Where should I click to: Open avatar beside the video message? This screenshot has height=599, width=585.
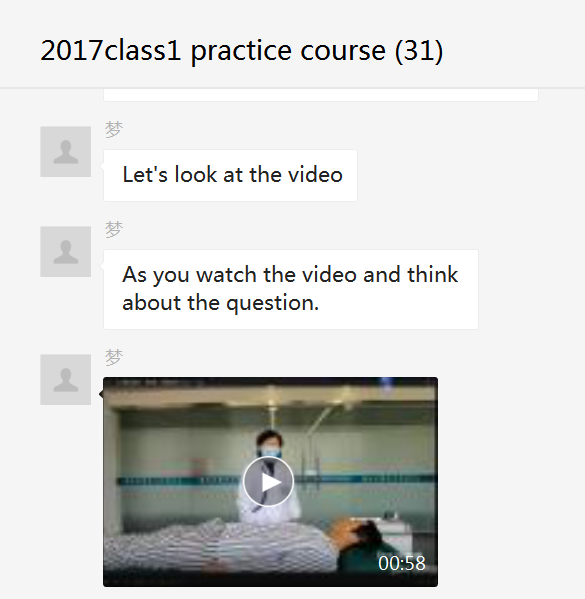coord(66,379)
